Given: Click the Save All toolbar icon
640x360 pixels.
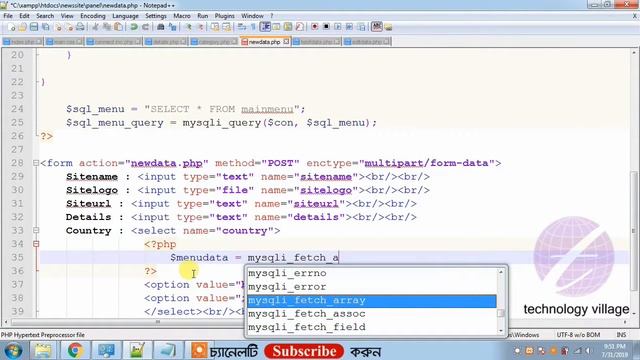Looking at the screenshot, I should point(45,27).
